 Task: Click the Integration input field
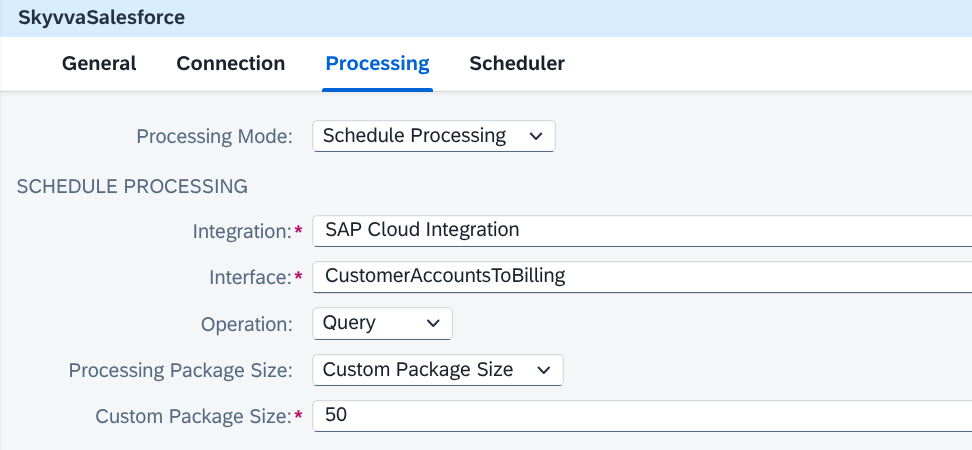coord(642,231)
